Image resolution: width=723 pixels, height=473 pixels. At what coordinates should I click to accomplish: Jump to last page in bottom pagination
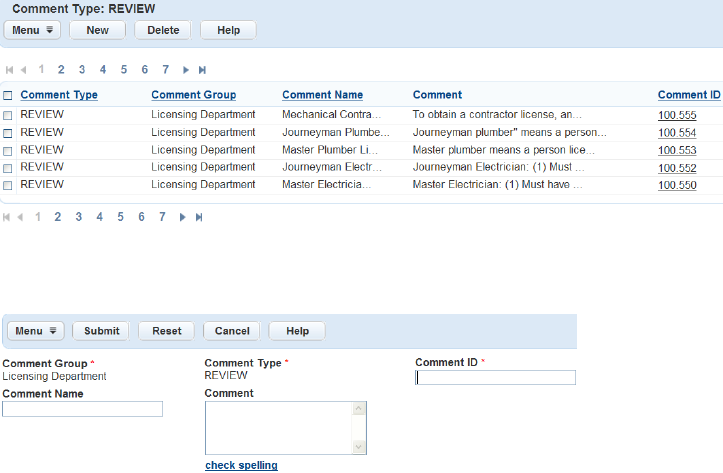(199, 217)
